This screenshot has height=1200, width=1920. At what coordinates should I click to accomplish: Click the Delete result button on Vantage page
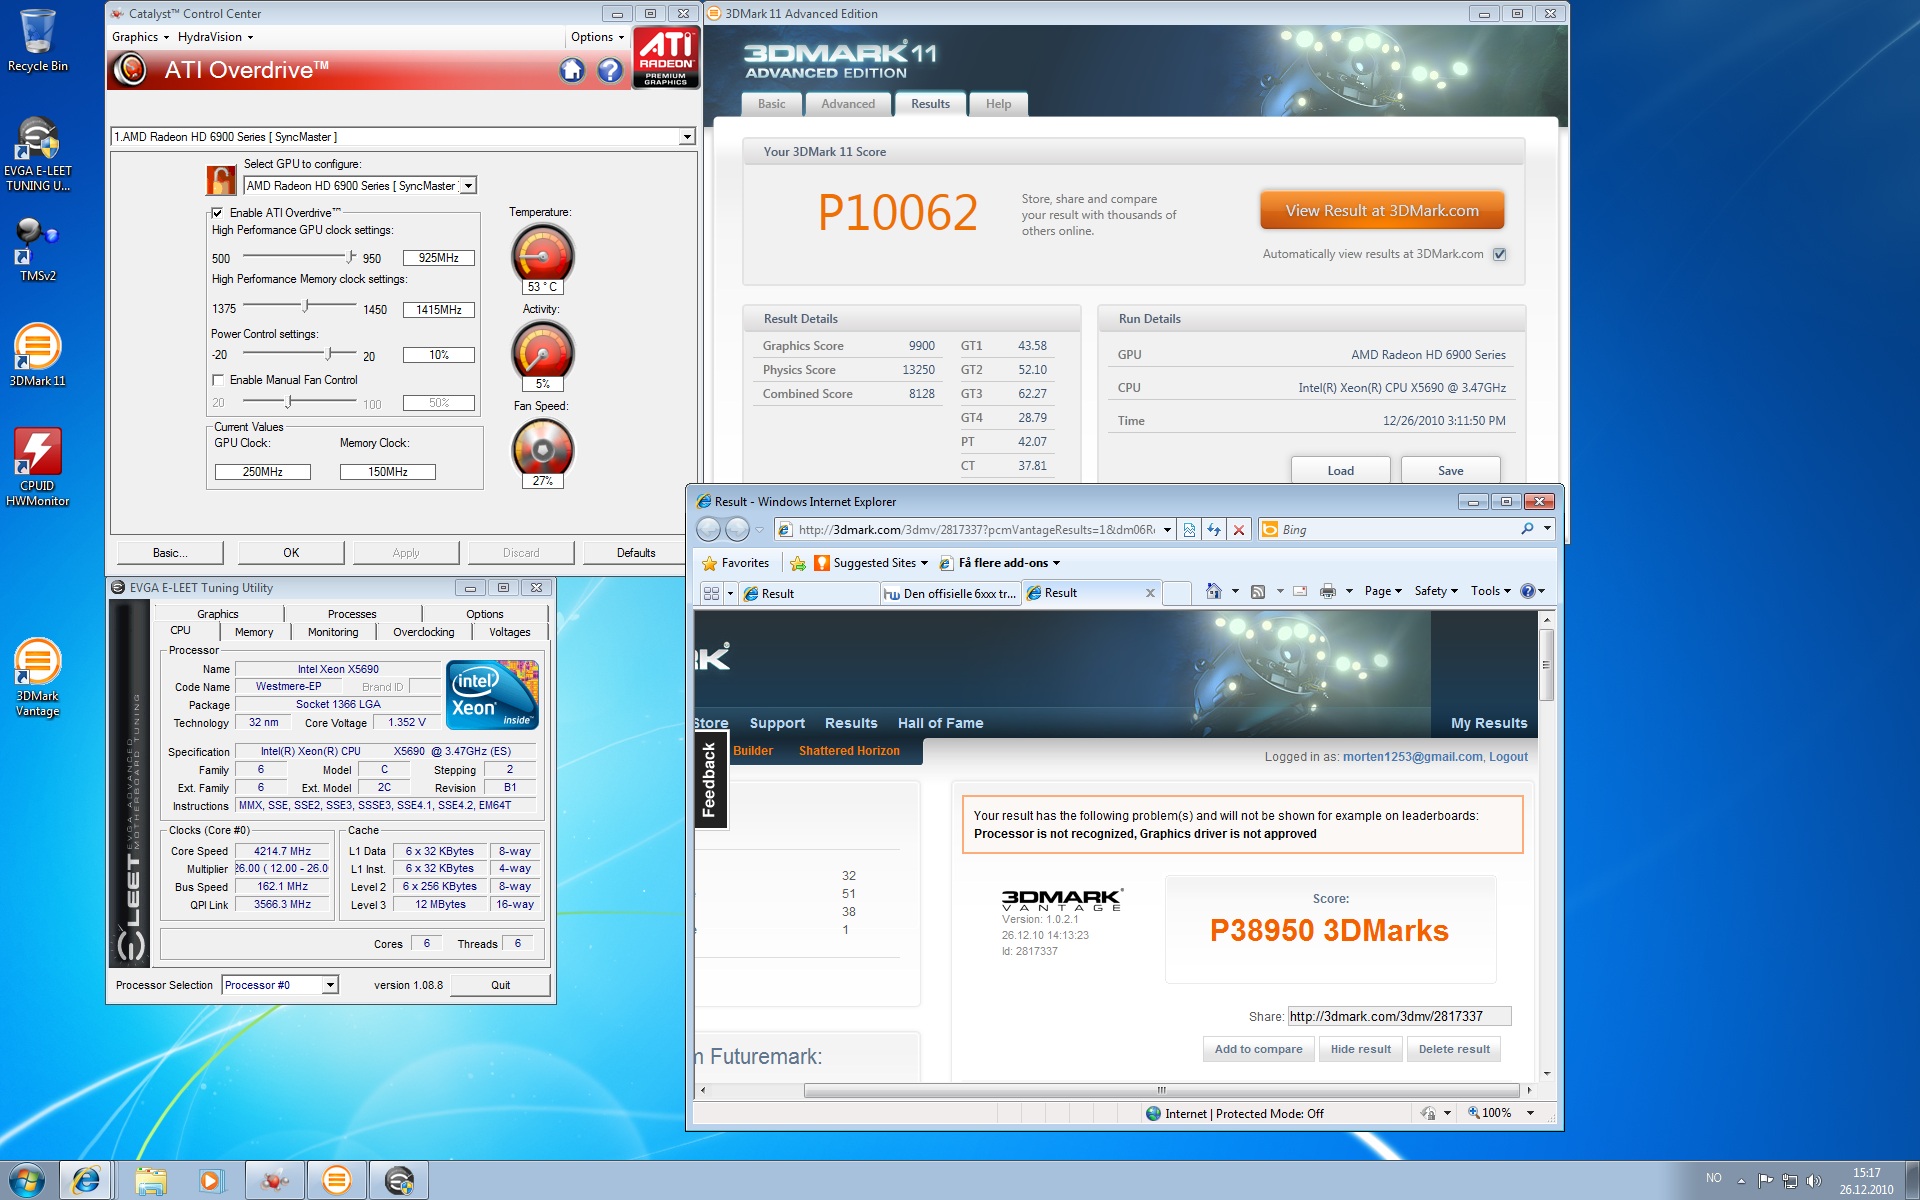(1453, 1049)
